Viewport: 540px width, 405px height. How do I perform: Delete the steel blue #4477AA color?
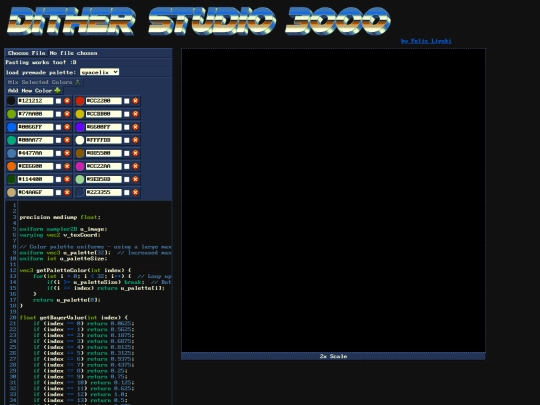pos(67,153)
